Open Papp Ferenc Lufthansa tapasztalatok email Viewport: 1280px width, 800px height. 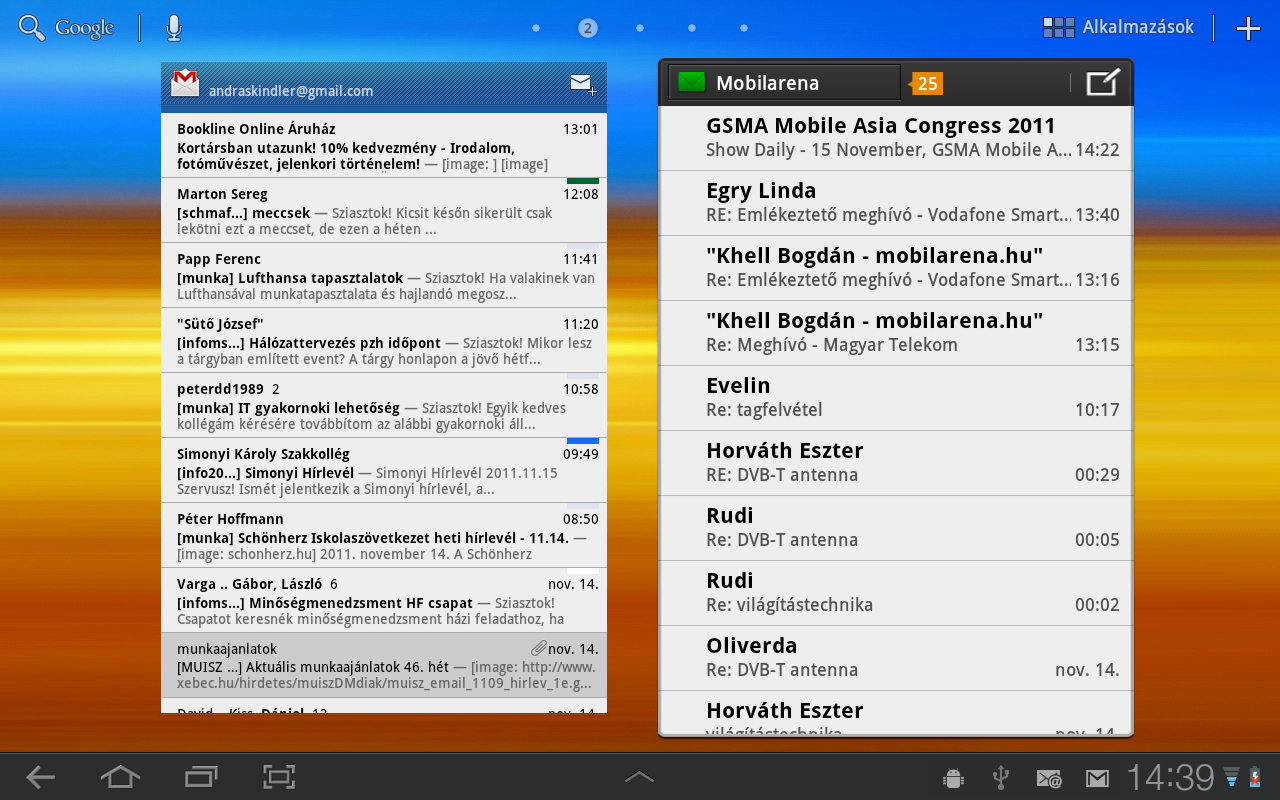(384, 275)
